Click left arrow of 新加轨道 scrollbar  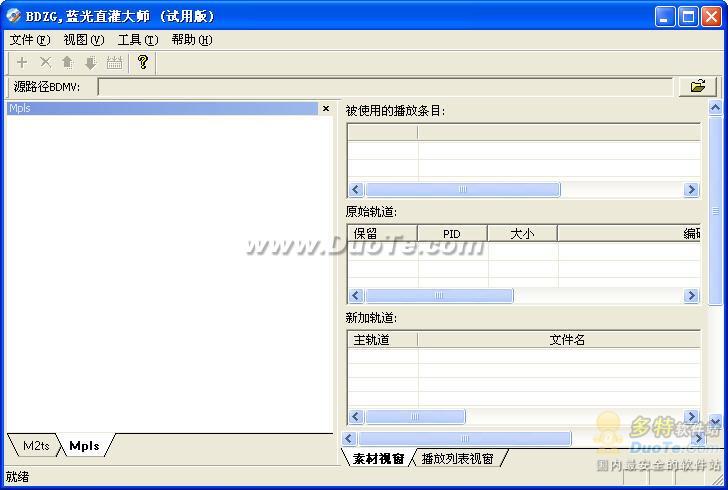(x=356, y=416)
